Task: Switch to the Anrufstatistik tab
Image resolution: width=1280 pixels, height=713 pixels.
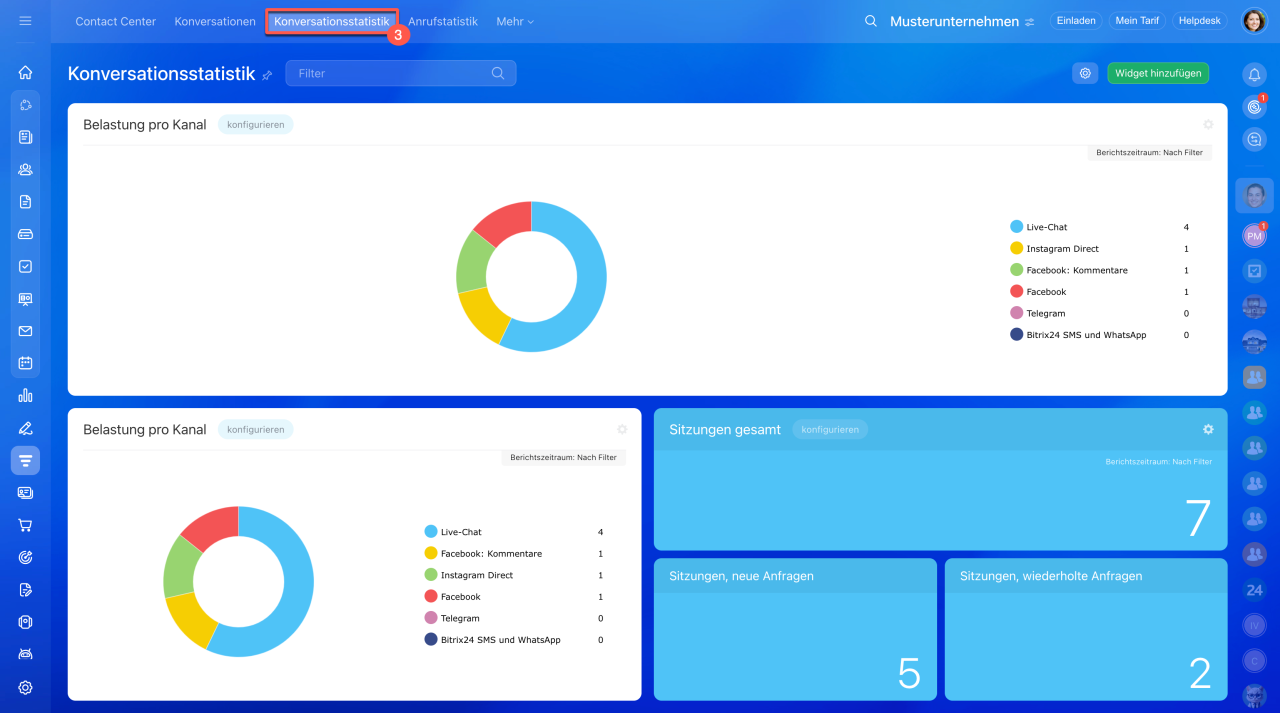Action: click(442, 21)
